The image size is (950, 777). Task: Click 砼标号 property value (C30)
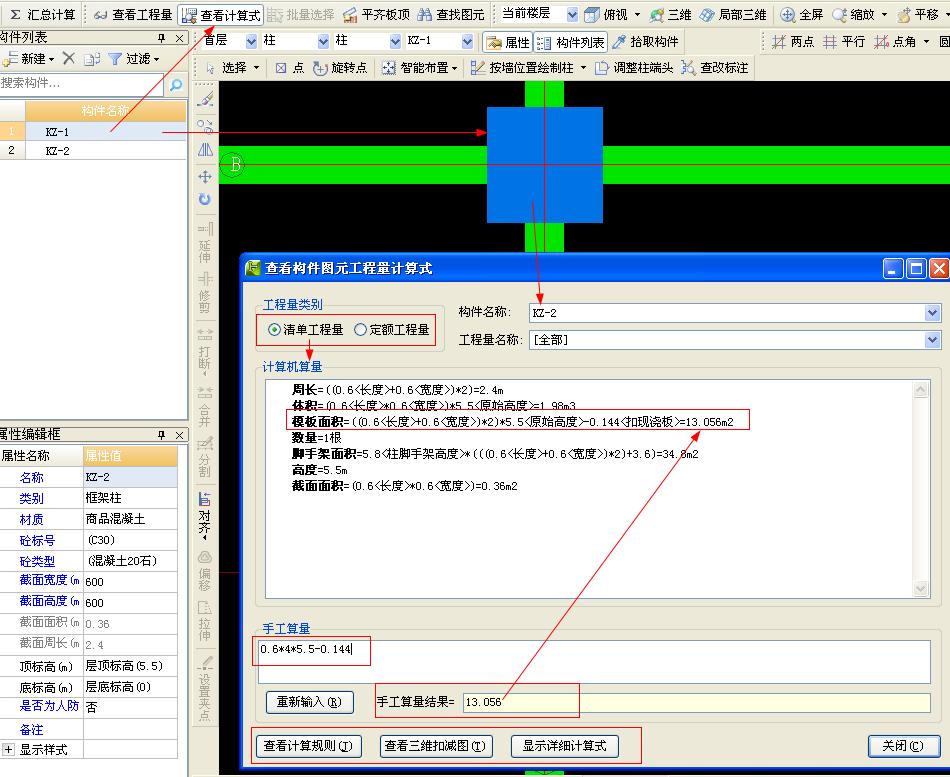130,540
